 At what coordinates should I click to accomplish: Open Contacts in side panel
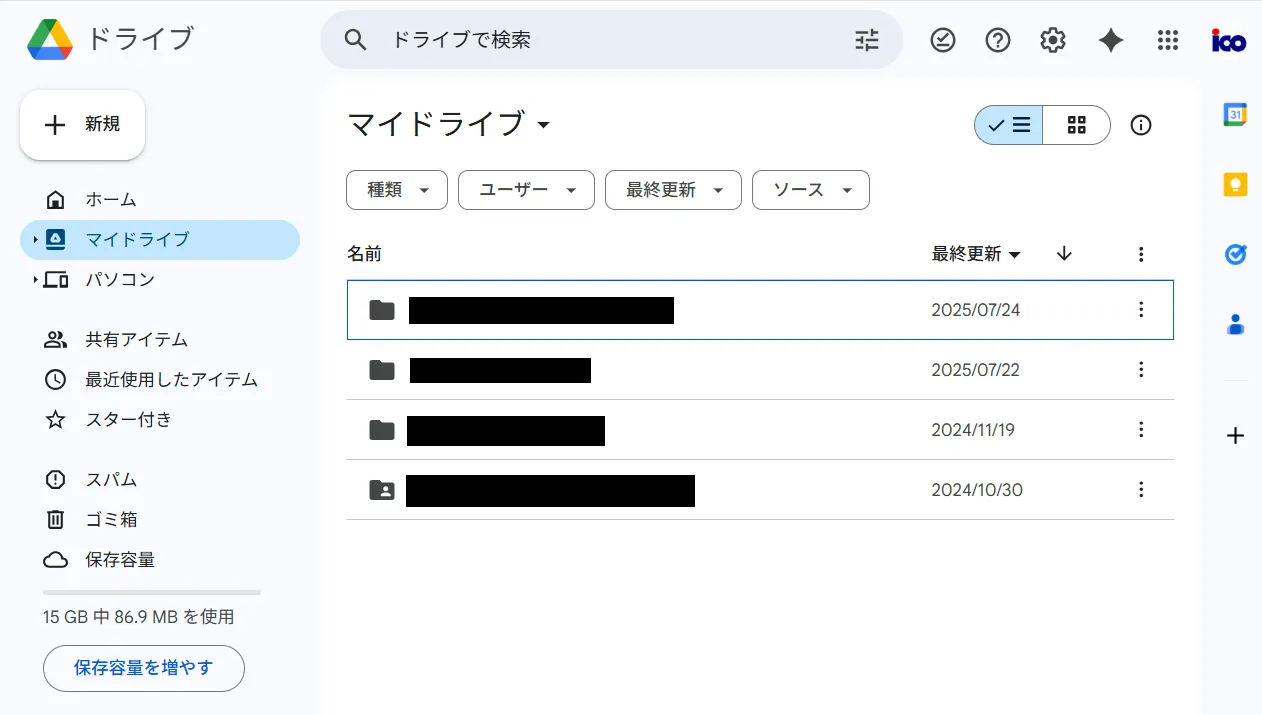pos(1235,325)
